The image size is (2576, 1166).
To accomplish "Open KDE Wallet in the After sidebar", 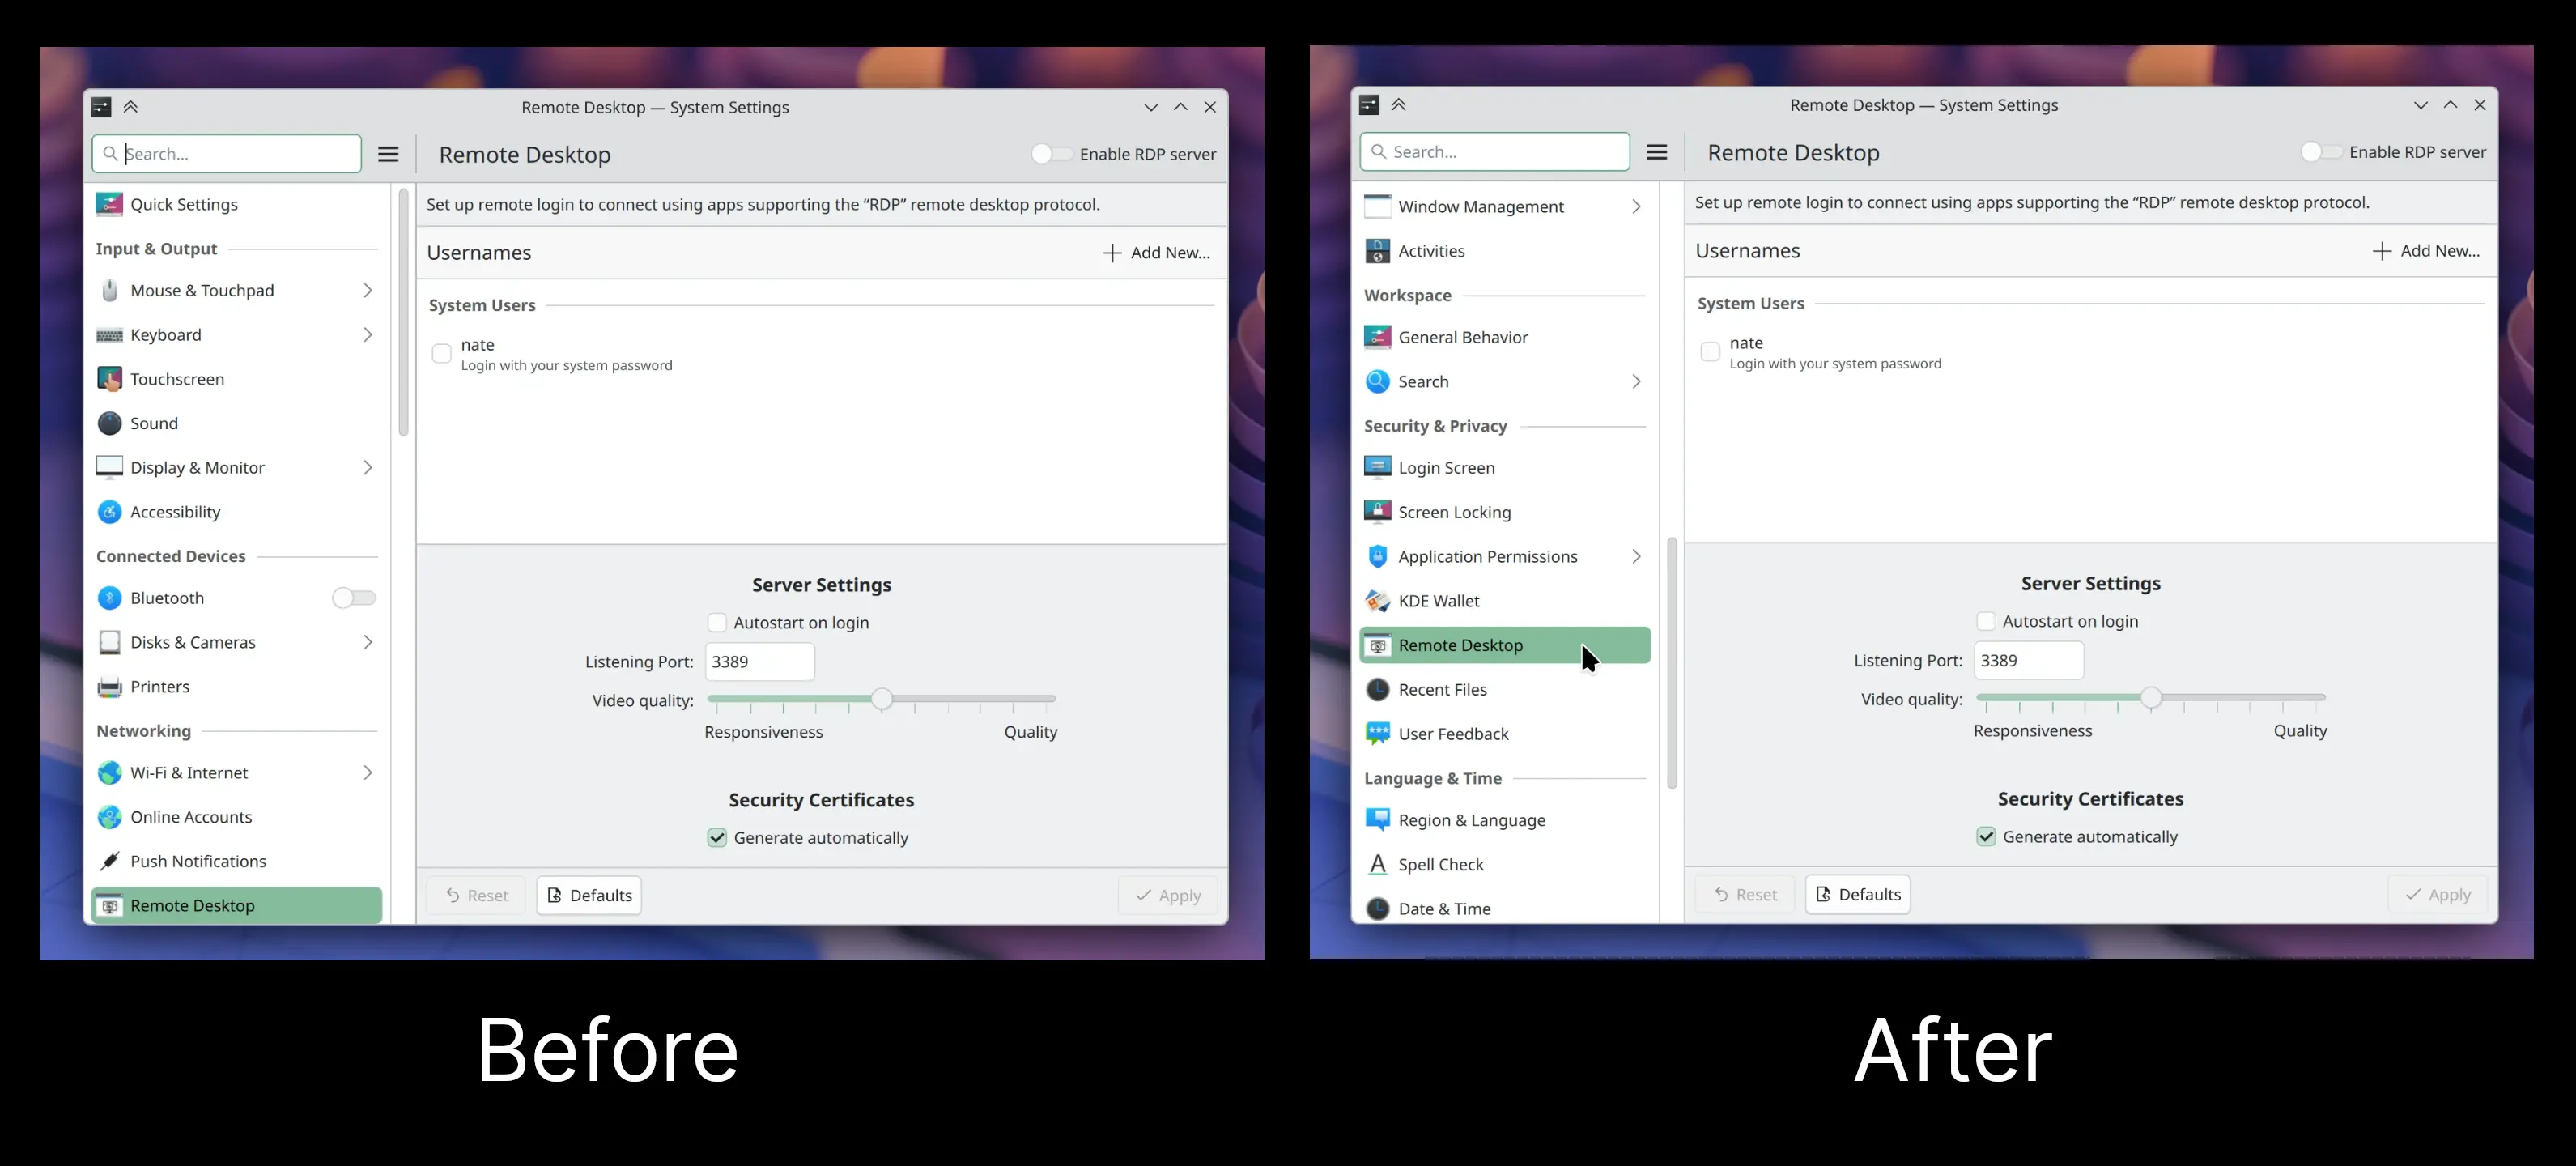I will [x=1505, y=601].
